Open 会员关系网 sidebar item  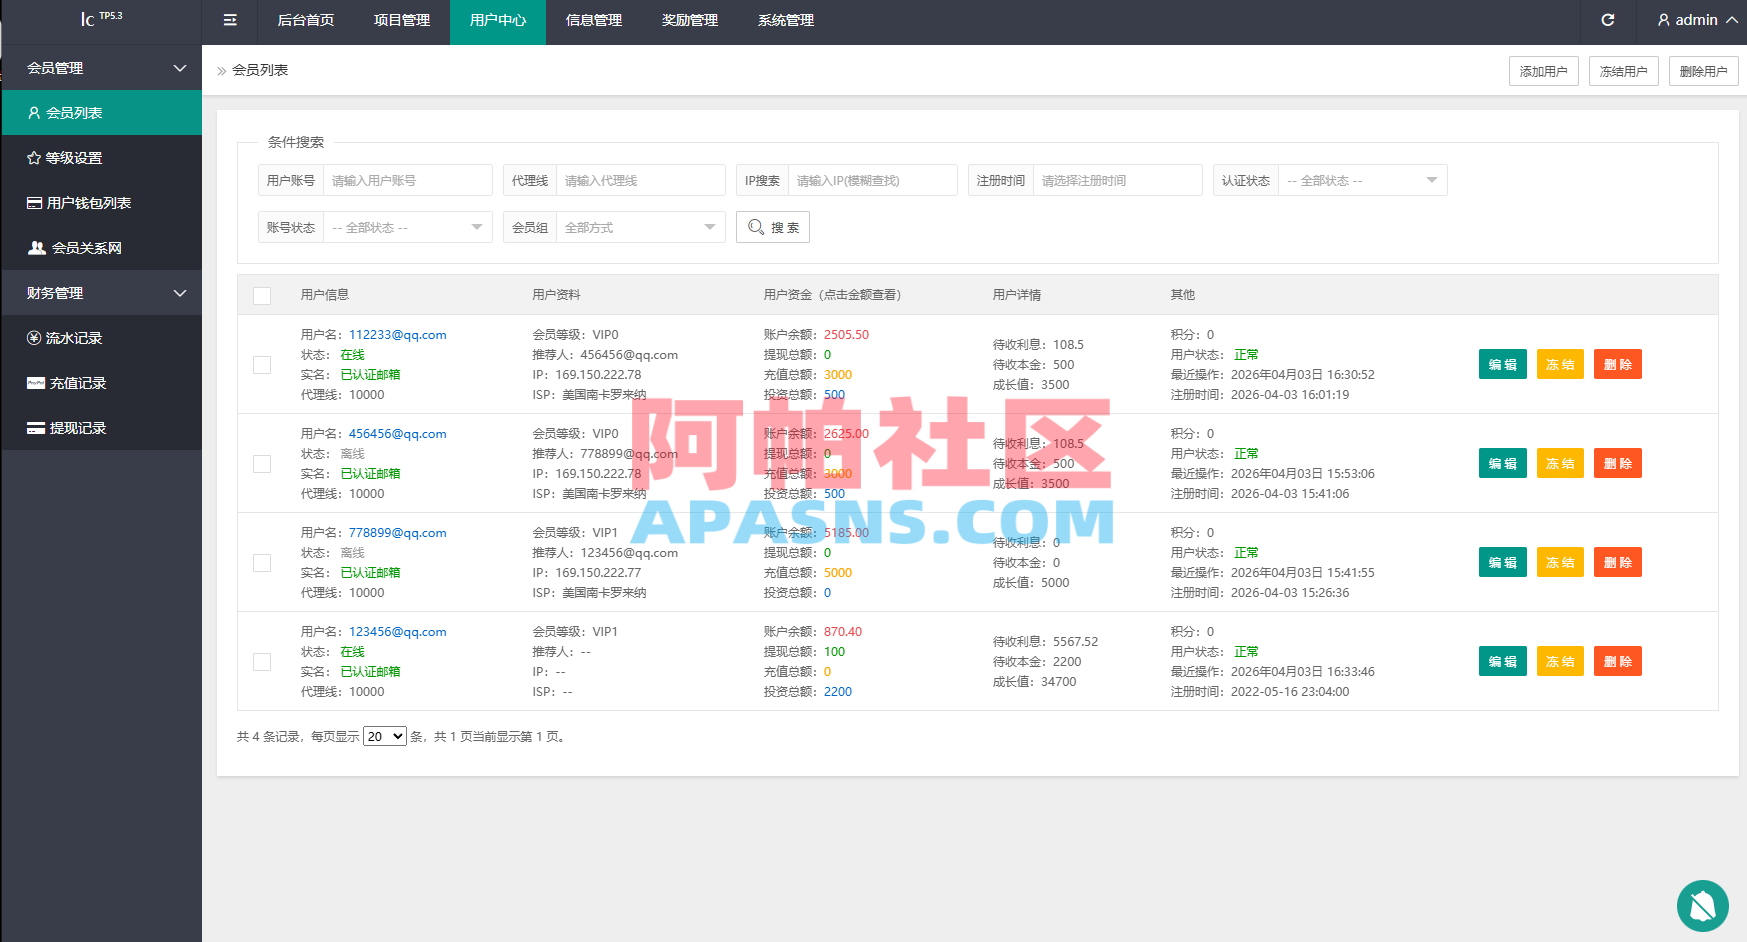[101, 248]
